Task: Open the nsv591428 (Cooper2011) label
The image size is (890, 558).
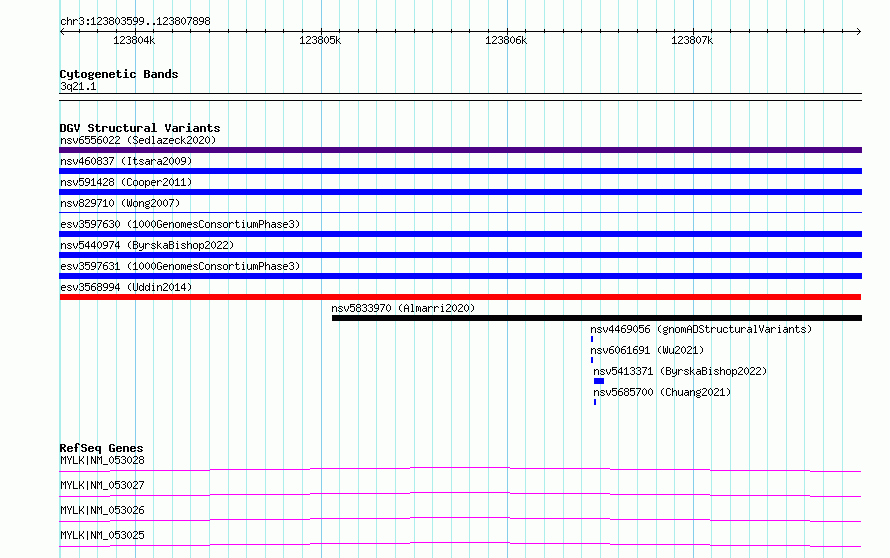Action: [126, 182]
